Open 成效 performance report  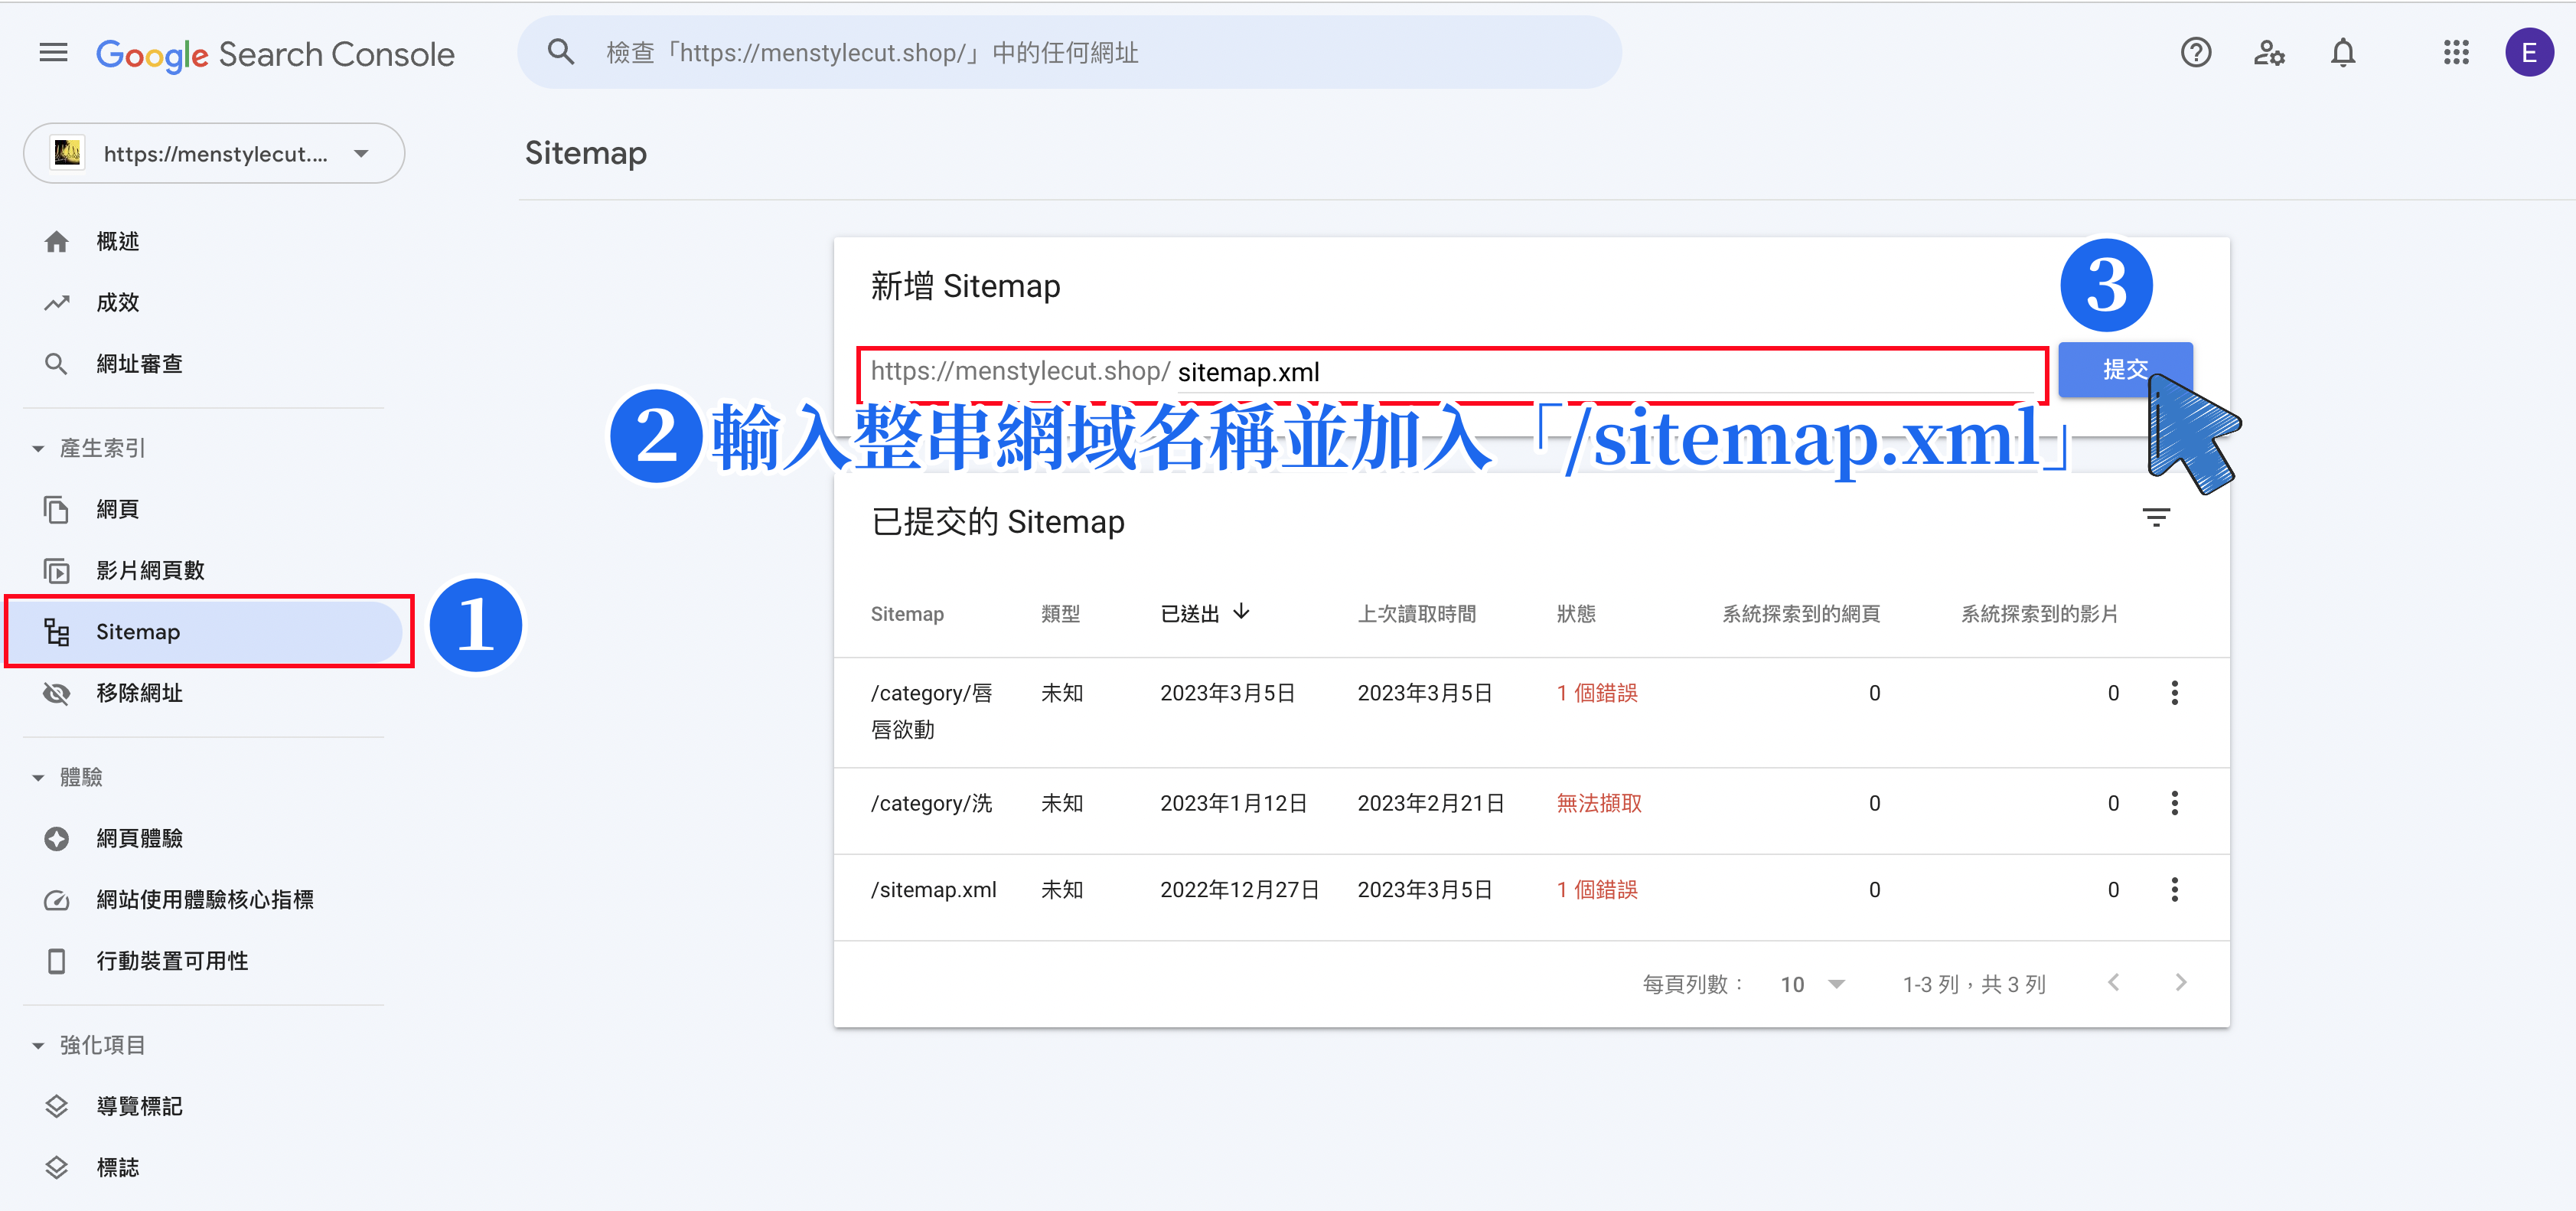pyautogui.click(x=117, y=303)
